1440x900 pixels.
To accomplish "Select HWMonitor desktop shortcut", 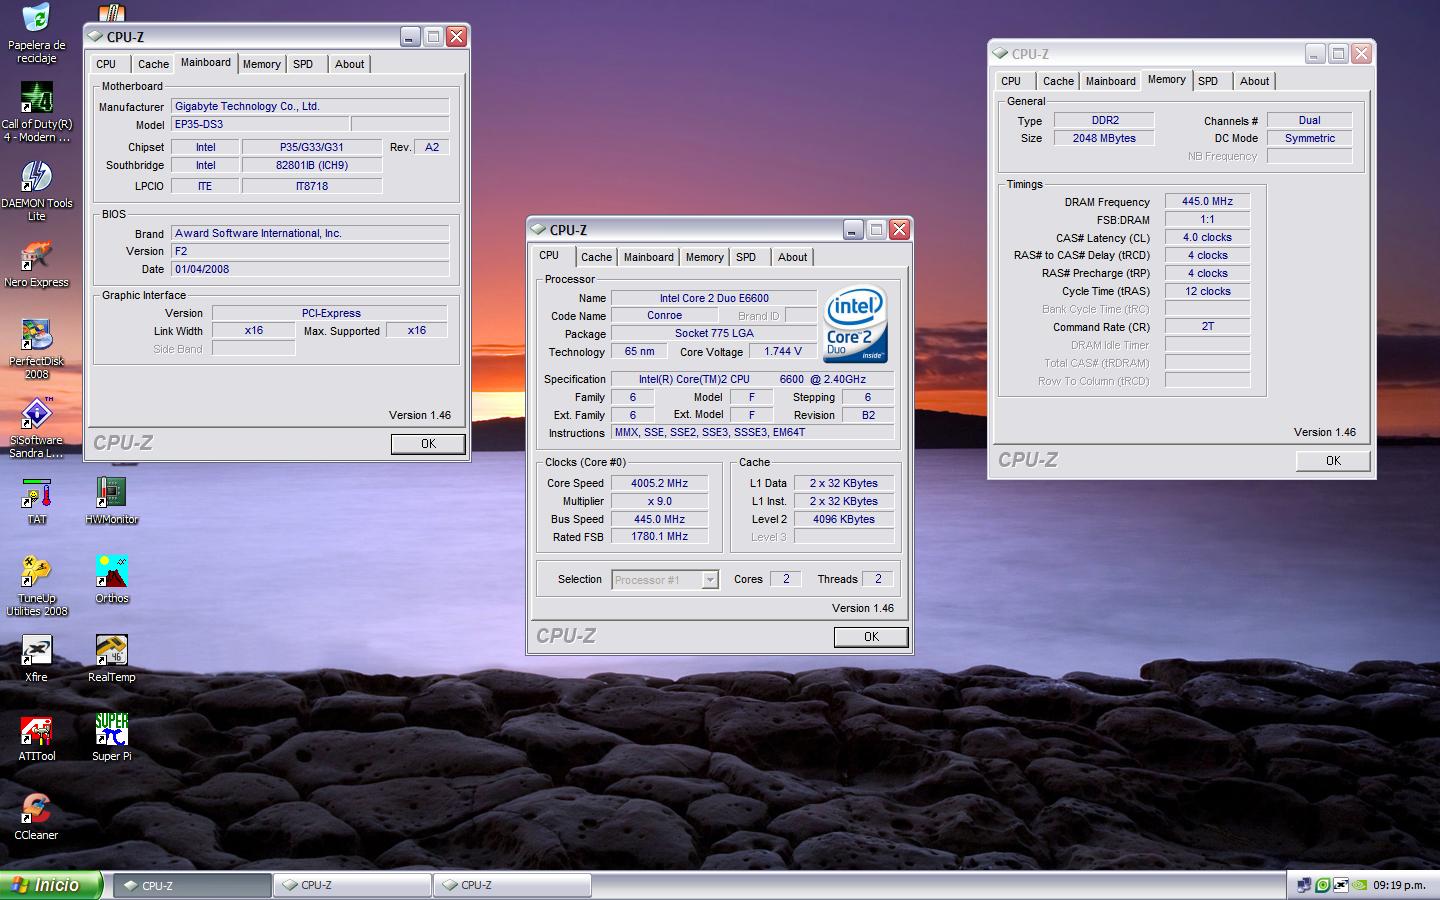I will [111, 501].
